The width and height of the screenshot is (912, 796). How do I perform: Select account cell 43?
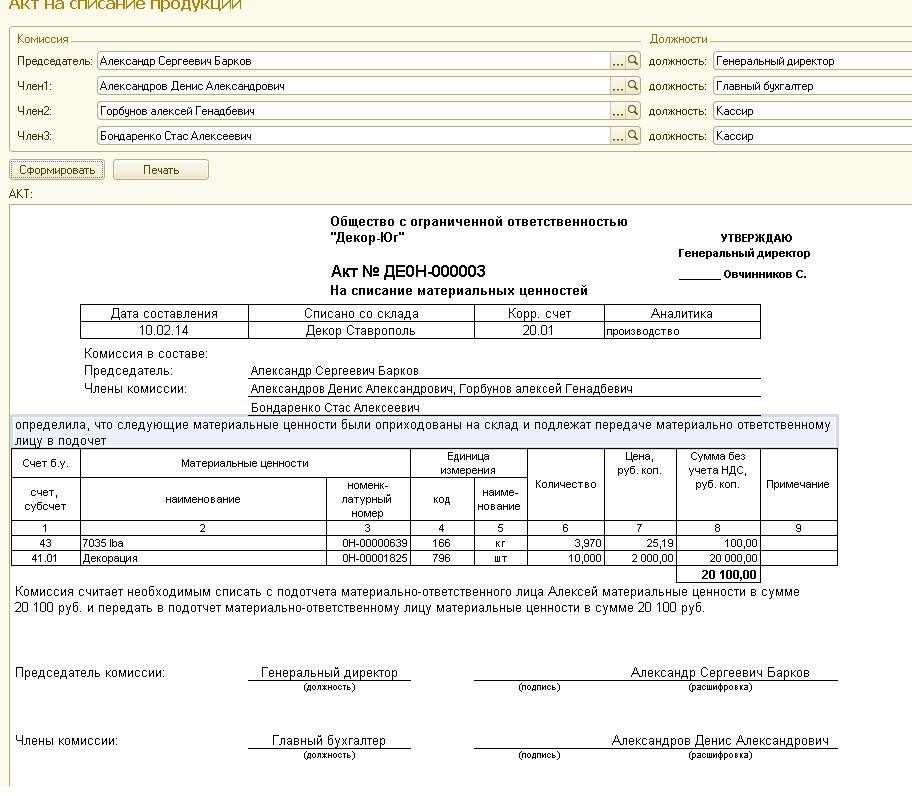45,543
